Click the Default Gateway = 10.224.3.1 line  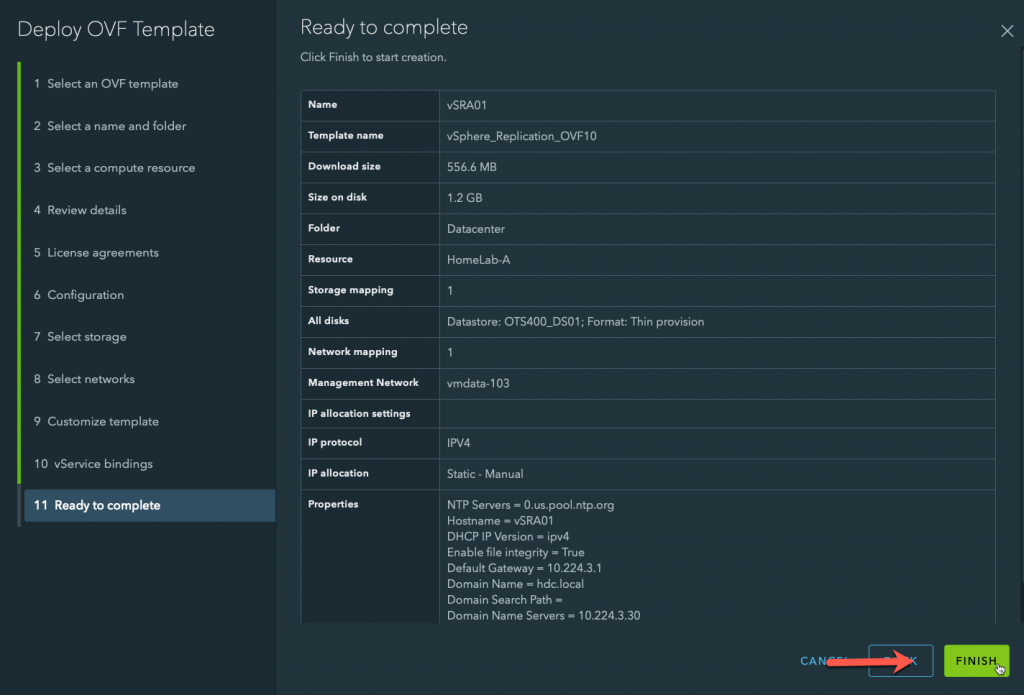[x=524, y=568]
